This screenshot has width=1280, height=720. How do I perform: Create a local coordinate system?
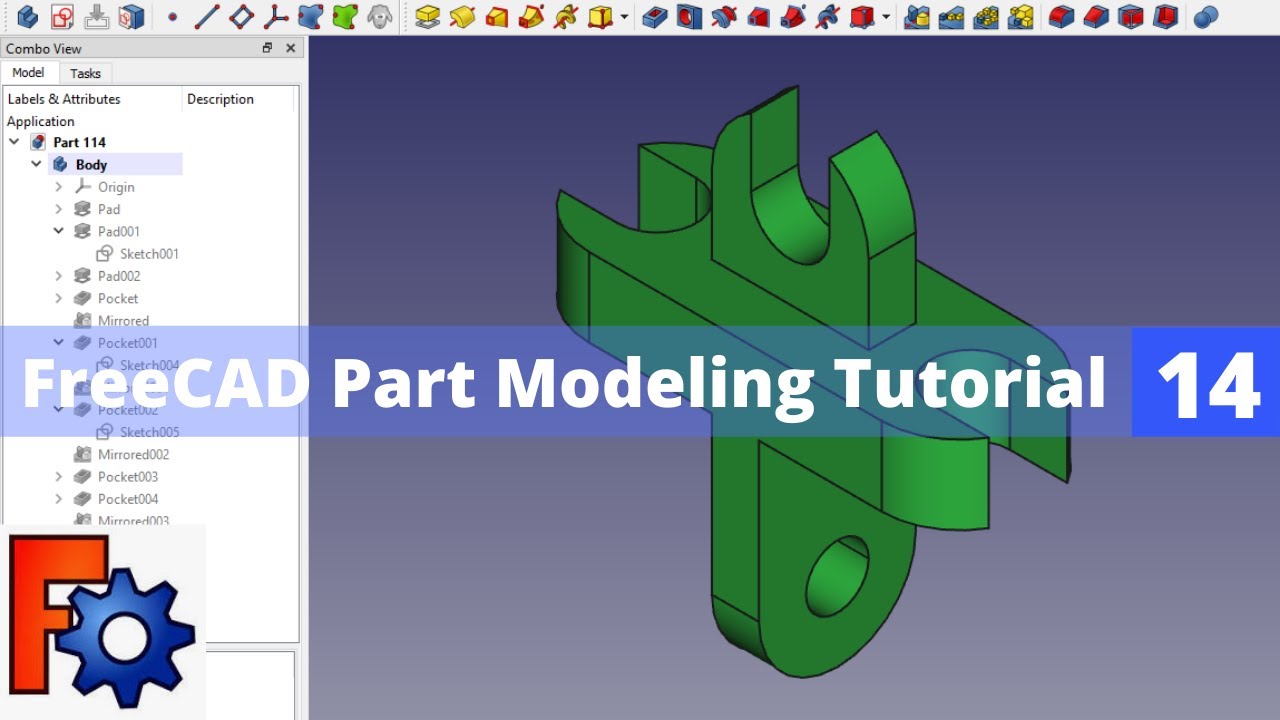[x=275, y=16]
